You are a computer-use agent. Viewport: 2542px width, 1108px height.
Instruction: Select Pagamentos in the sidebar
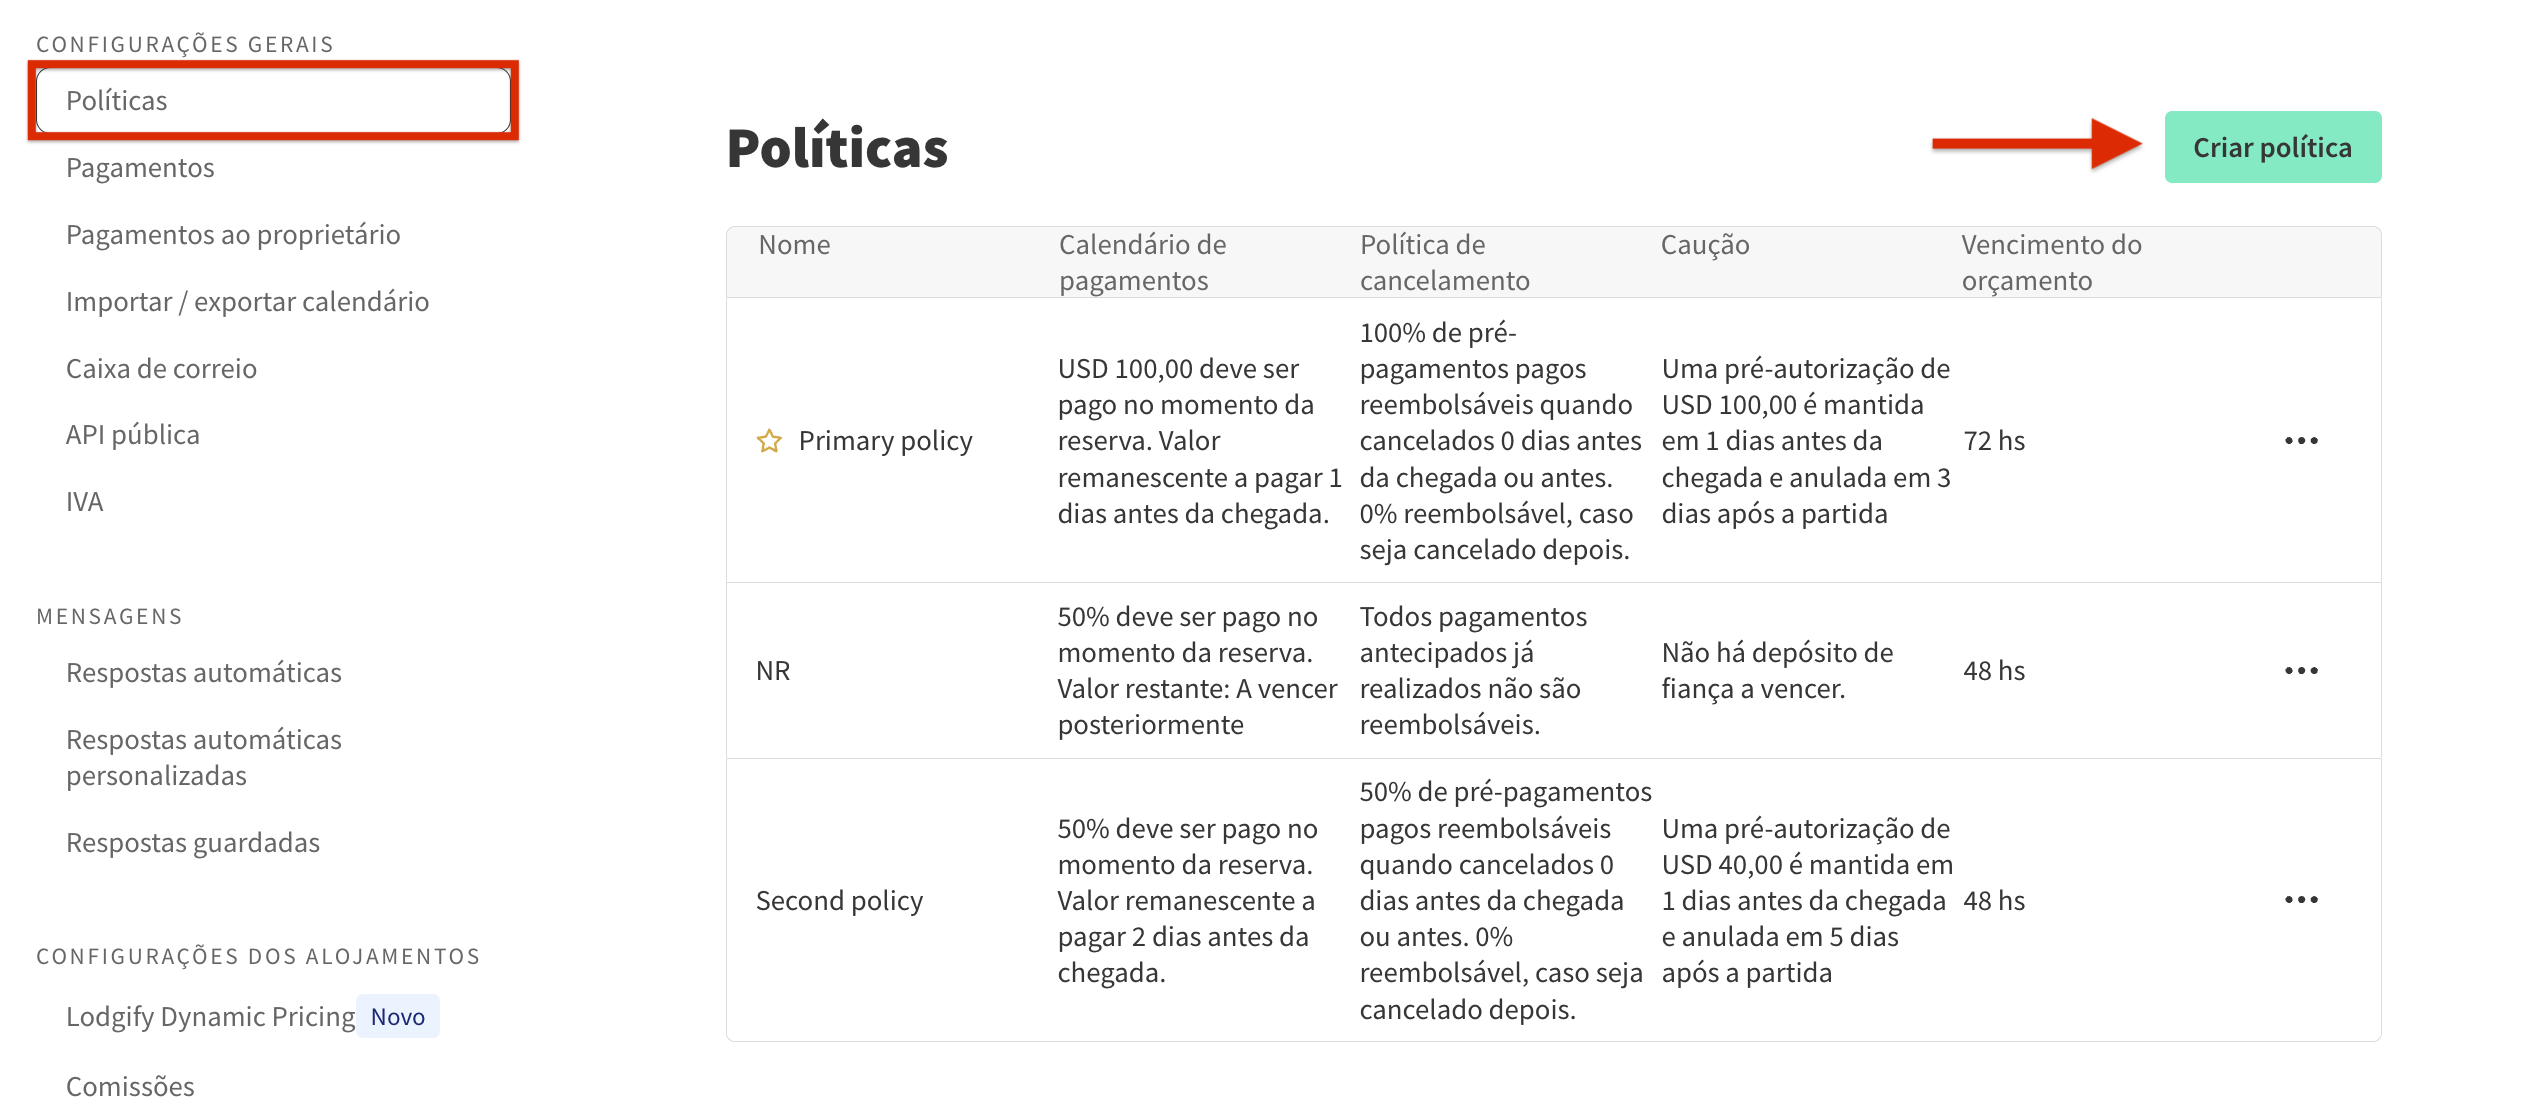[140, 168]
